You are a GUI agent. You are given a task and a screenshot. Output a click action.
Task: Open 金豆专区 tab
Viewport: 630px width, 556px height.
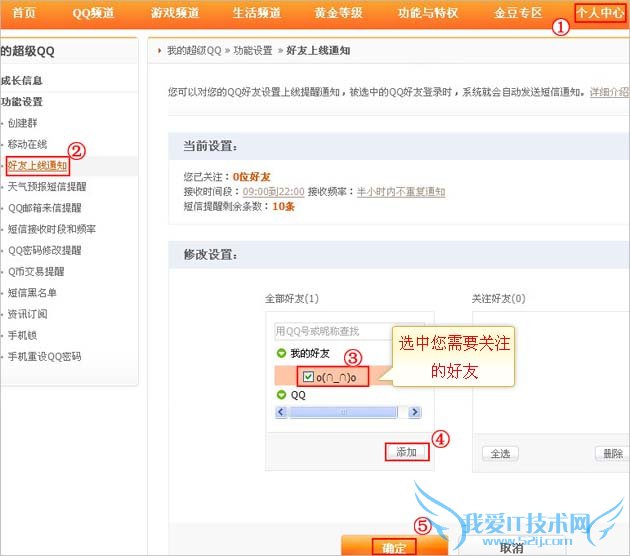(518, 13)
